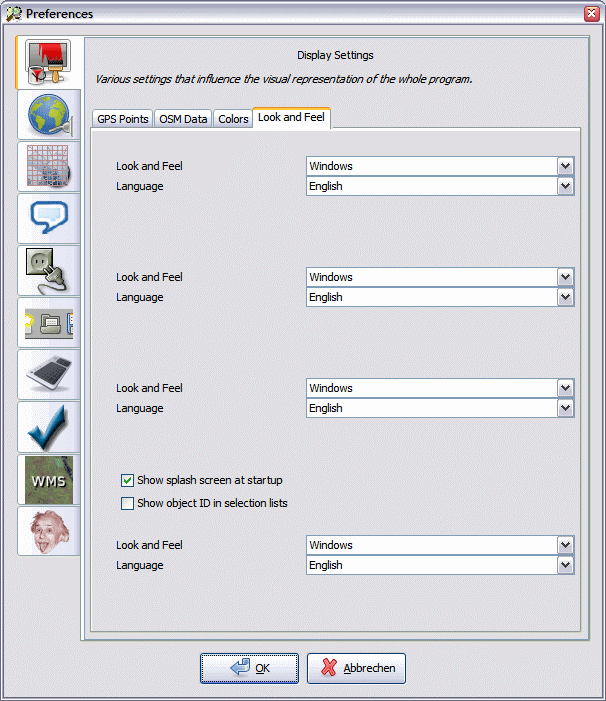606x701 pixels.
Task: Enable Show object ID in selection lists
Action: coord(127,504)
